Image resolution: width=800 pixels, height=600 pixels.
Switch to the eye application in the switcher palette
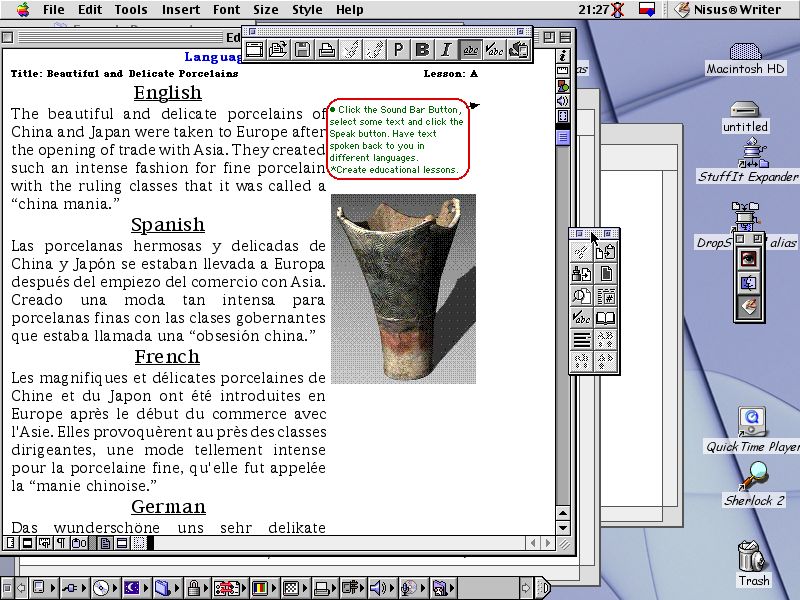click(748, 258)
